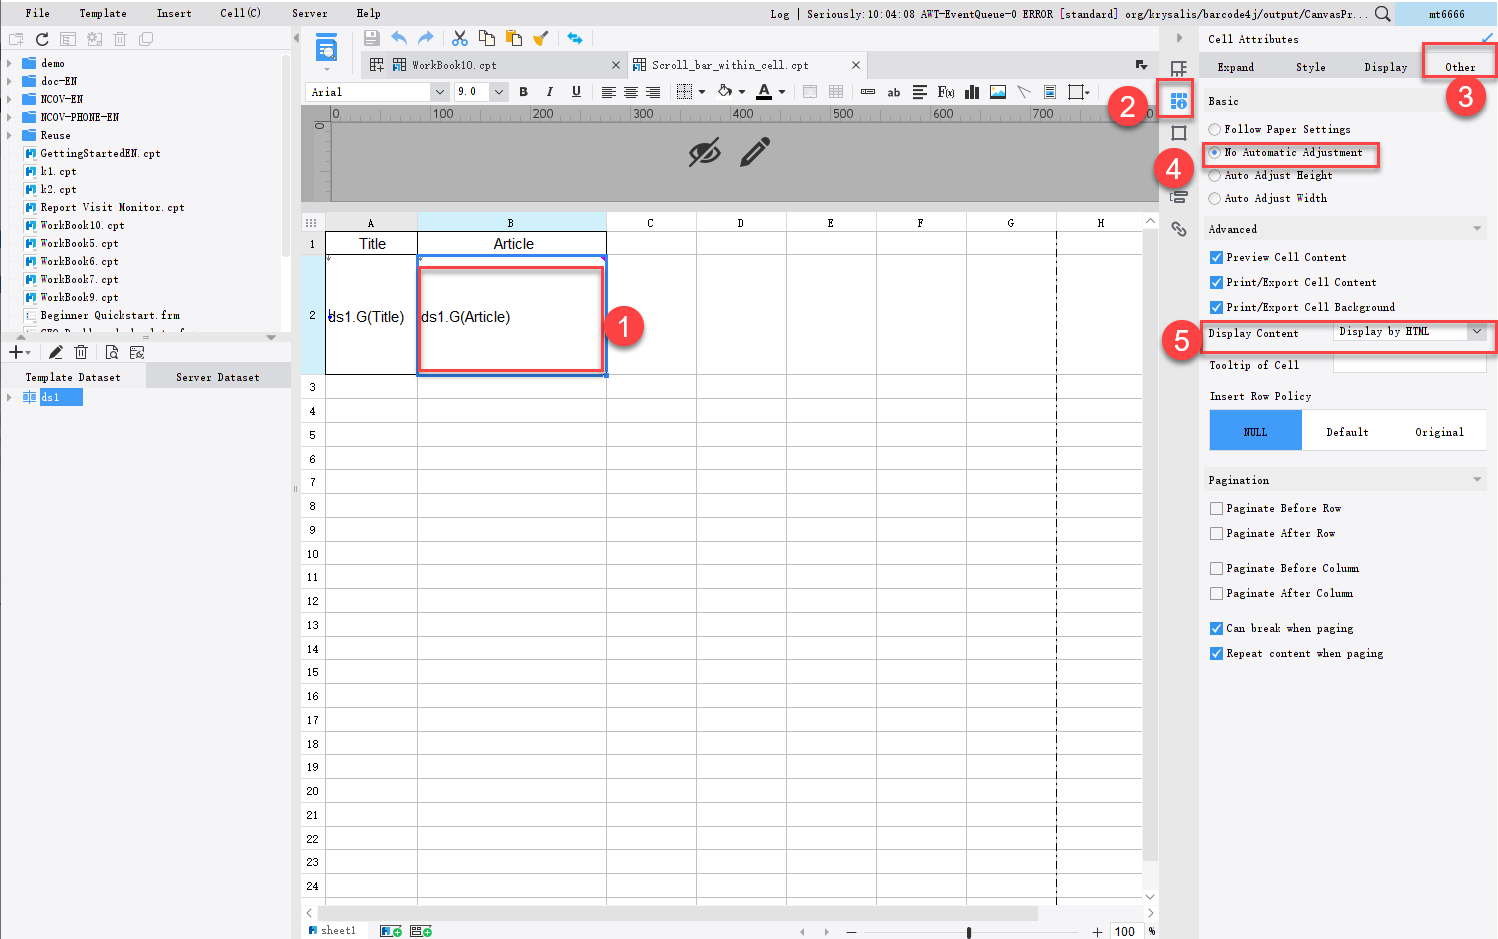Open the Template menu

103,13
